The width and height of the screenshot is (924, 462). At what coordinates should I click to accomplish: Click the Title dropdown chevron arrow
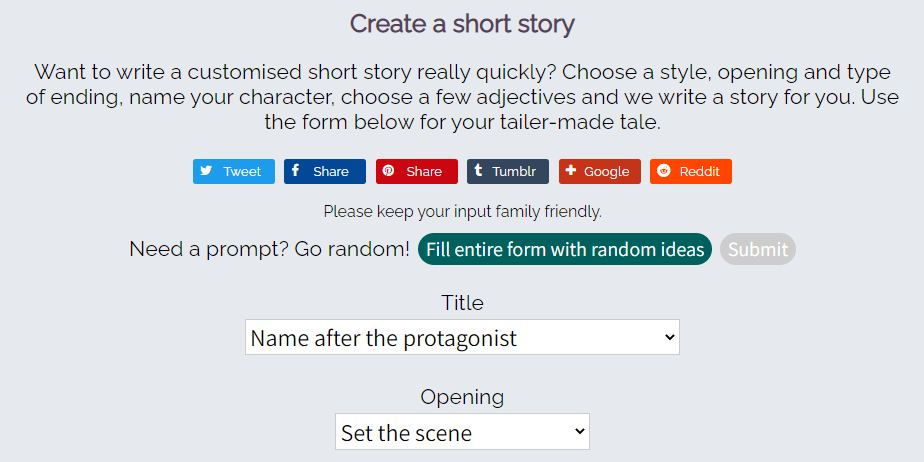(669, 338)
